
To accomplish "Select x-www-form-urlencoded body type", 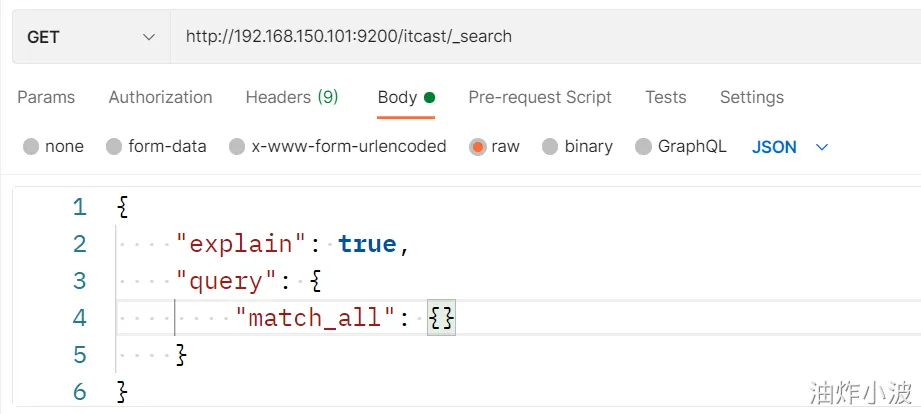I will point(237,147).
